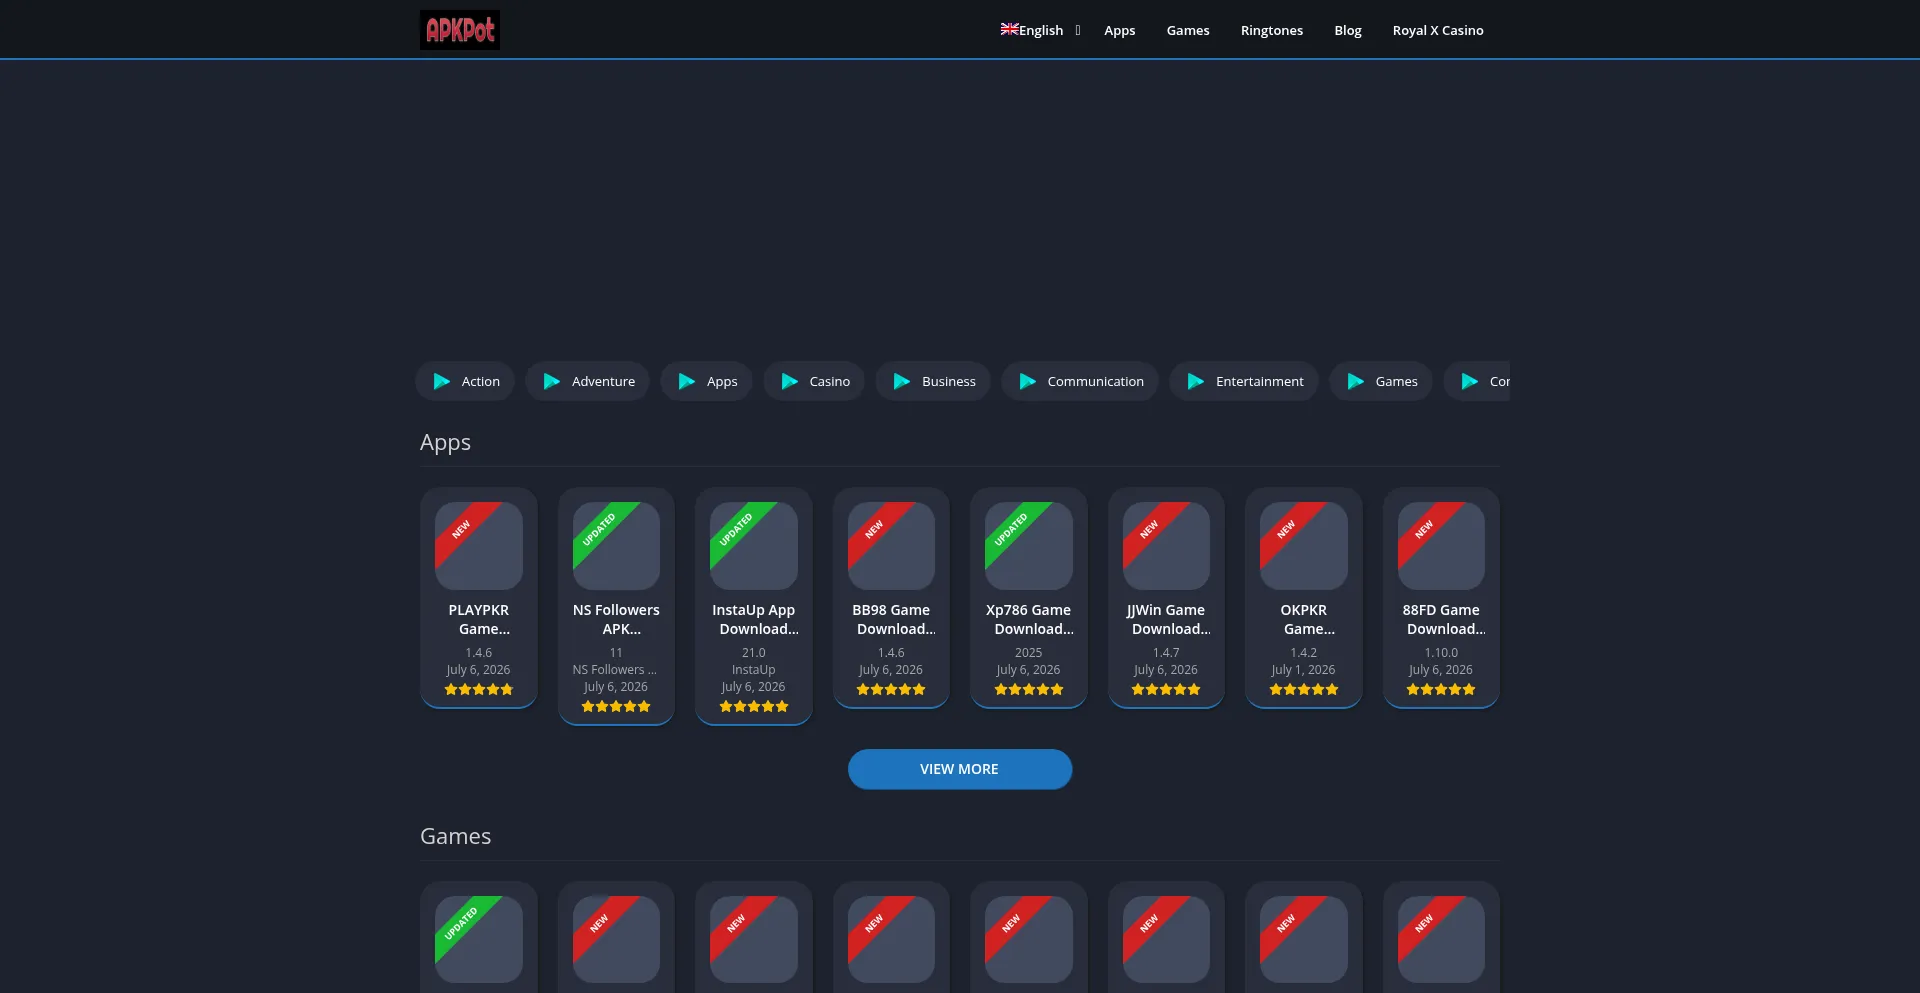Click star rating under InstaUp App

754,706
